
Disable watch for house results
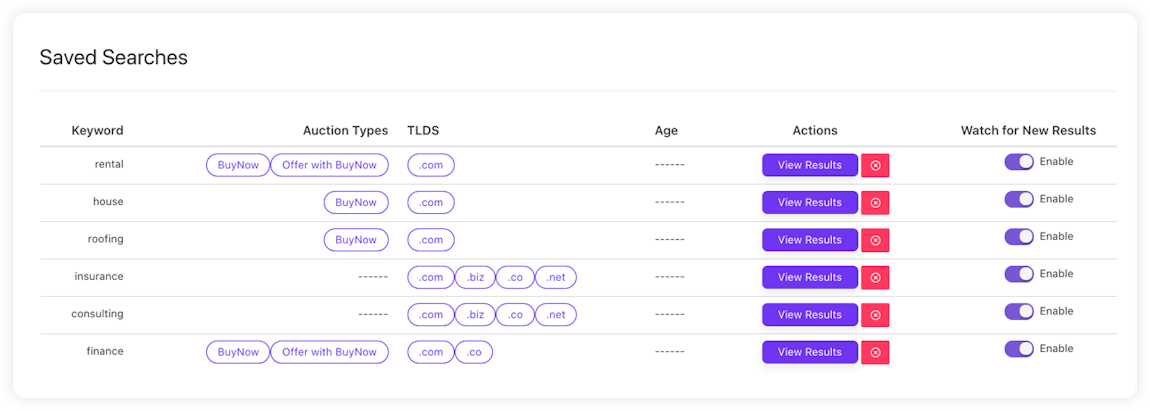click(1019, 199)
